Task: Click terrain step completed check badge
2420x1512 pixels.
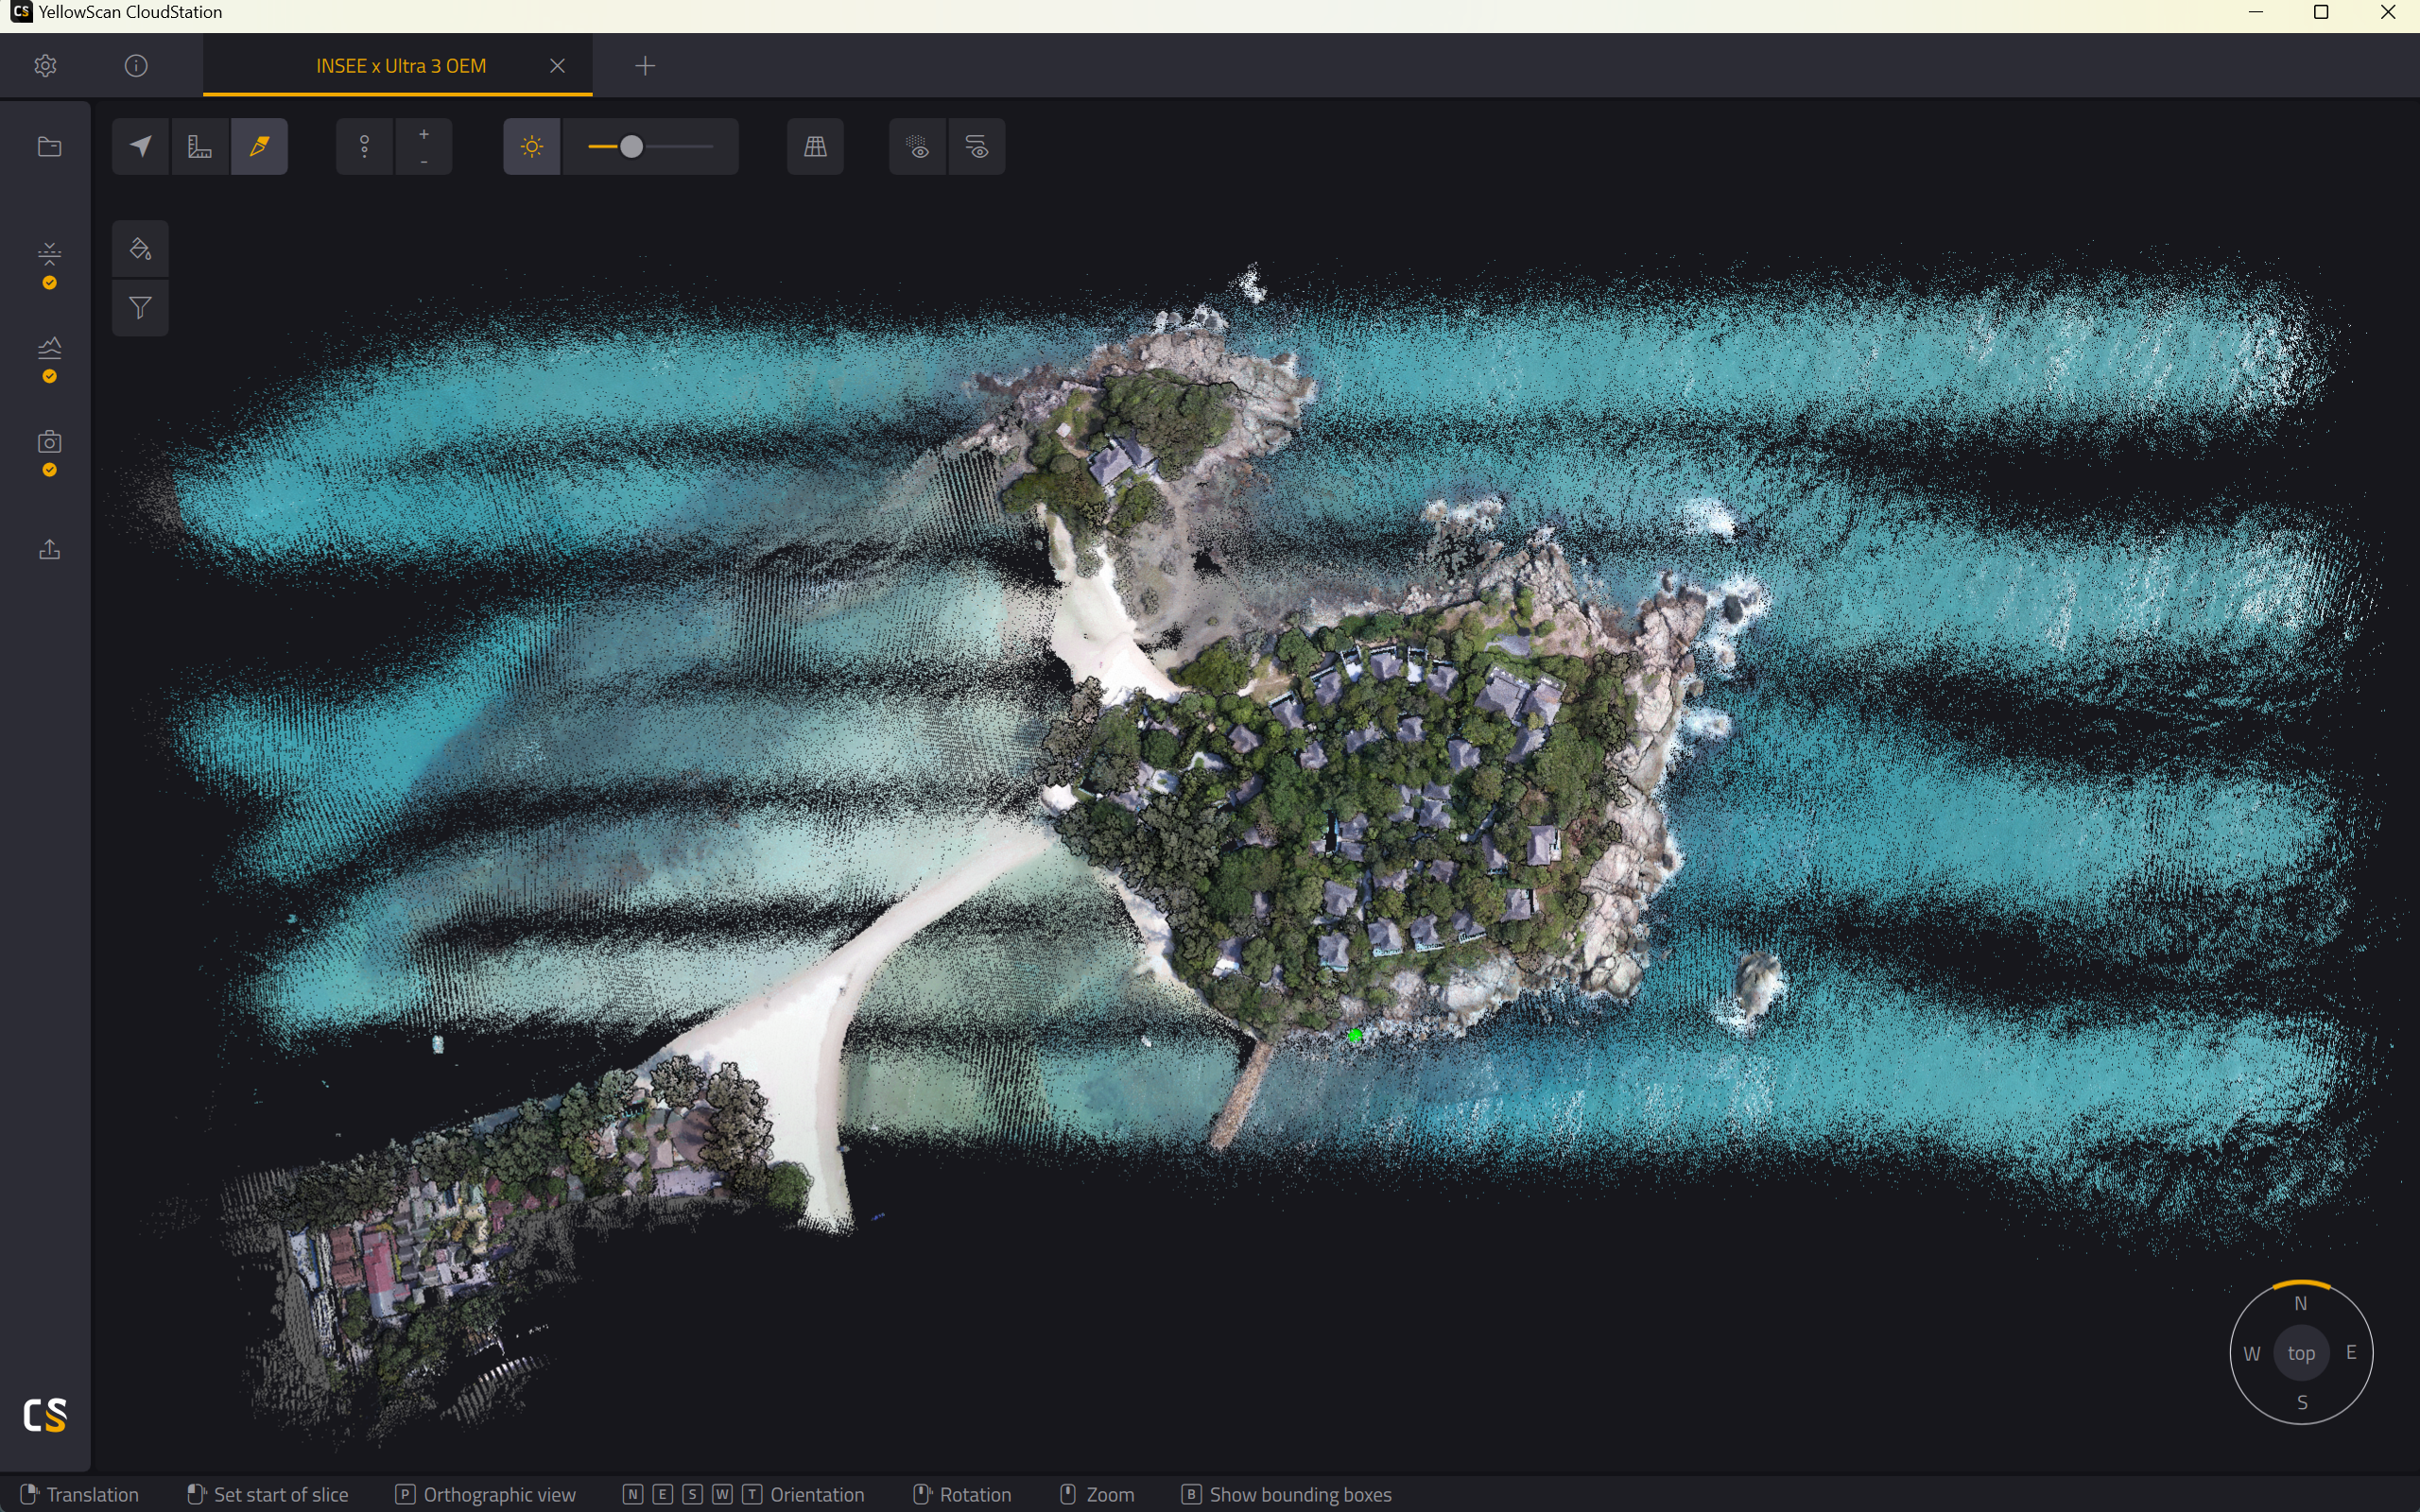Action: click(x=49, y=376)
